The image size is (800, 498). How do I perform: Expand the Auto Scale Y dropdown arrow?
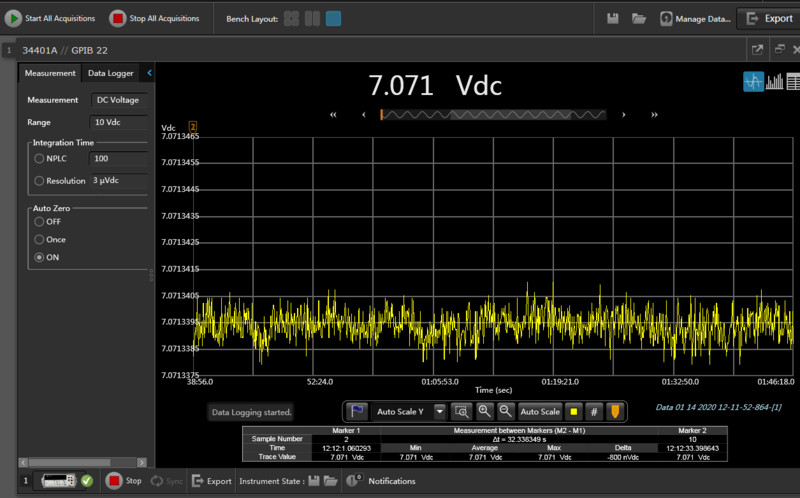coord(438,411)
